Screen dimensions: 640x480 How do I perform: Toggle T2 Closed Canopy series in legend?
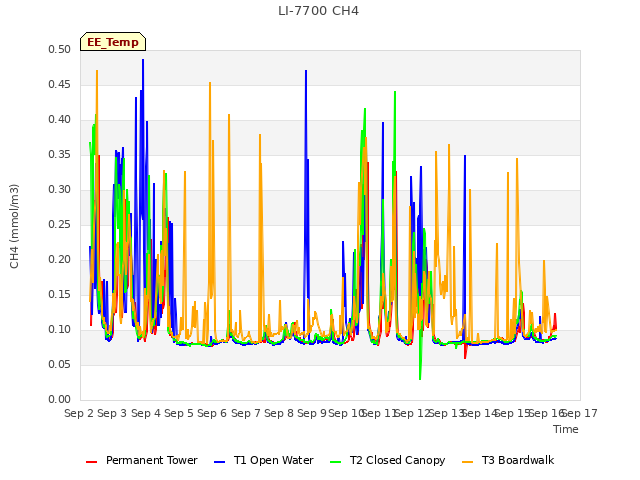tap(387, 460)
